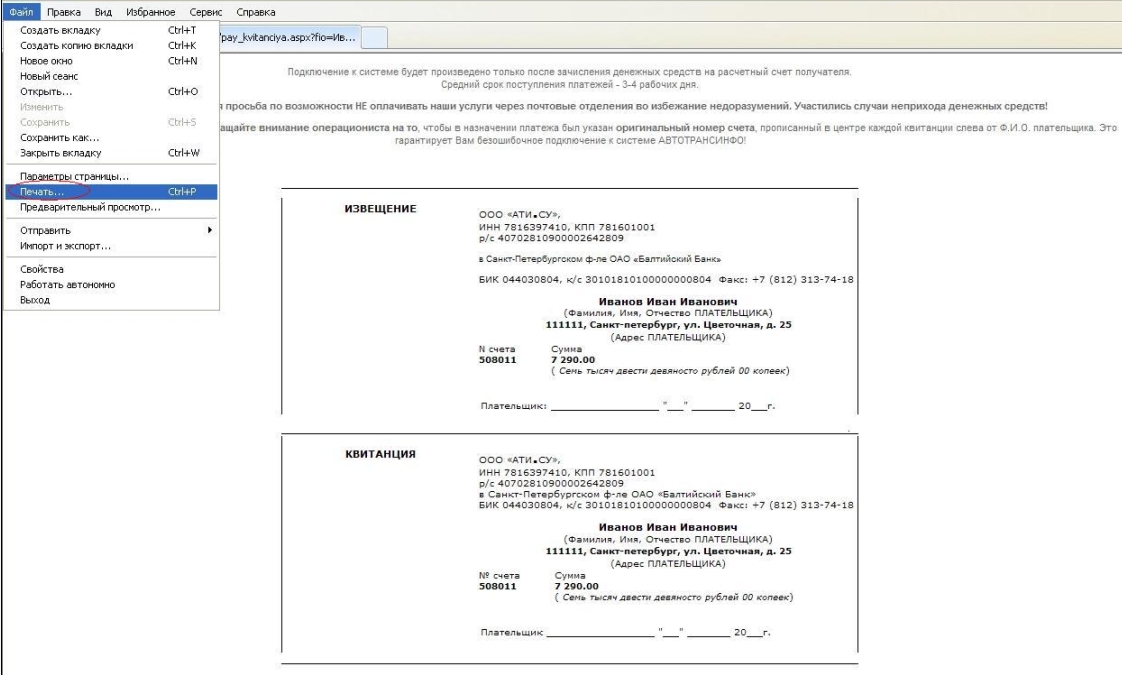The width and height of the screenshot is (1122, 675).
Task: Start a Новый сеанс
Action: 49,76
